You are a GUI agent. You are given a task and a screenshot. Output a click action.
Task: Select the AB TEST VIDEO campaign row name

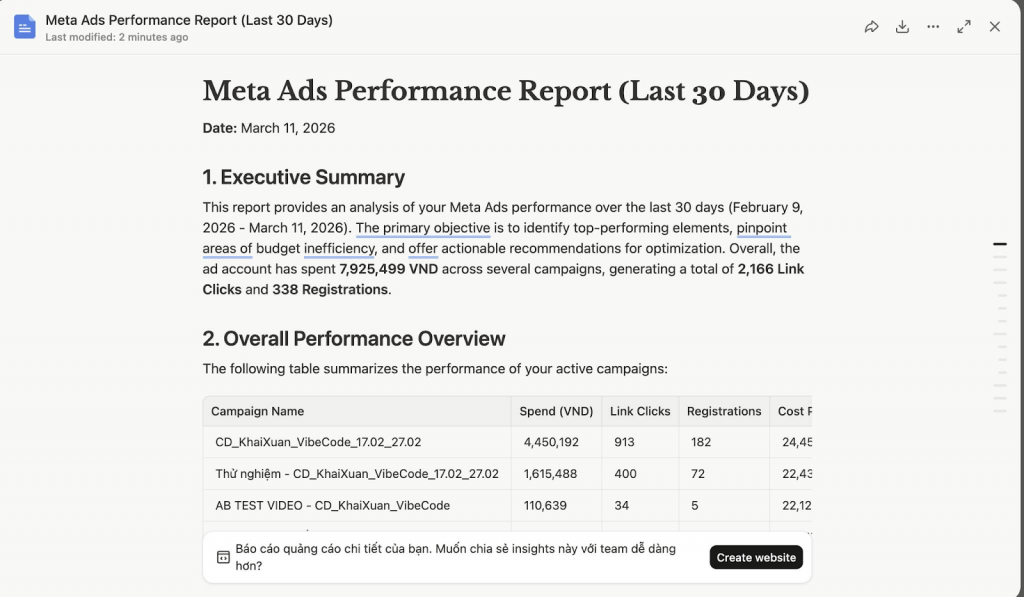(332, 505)
